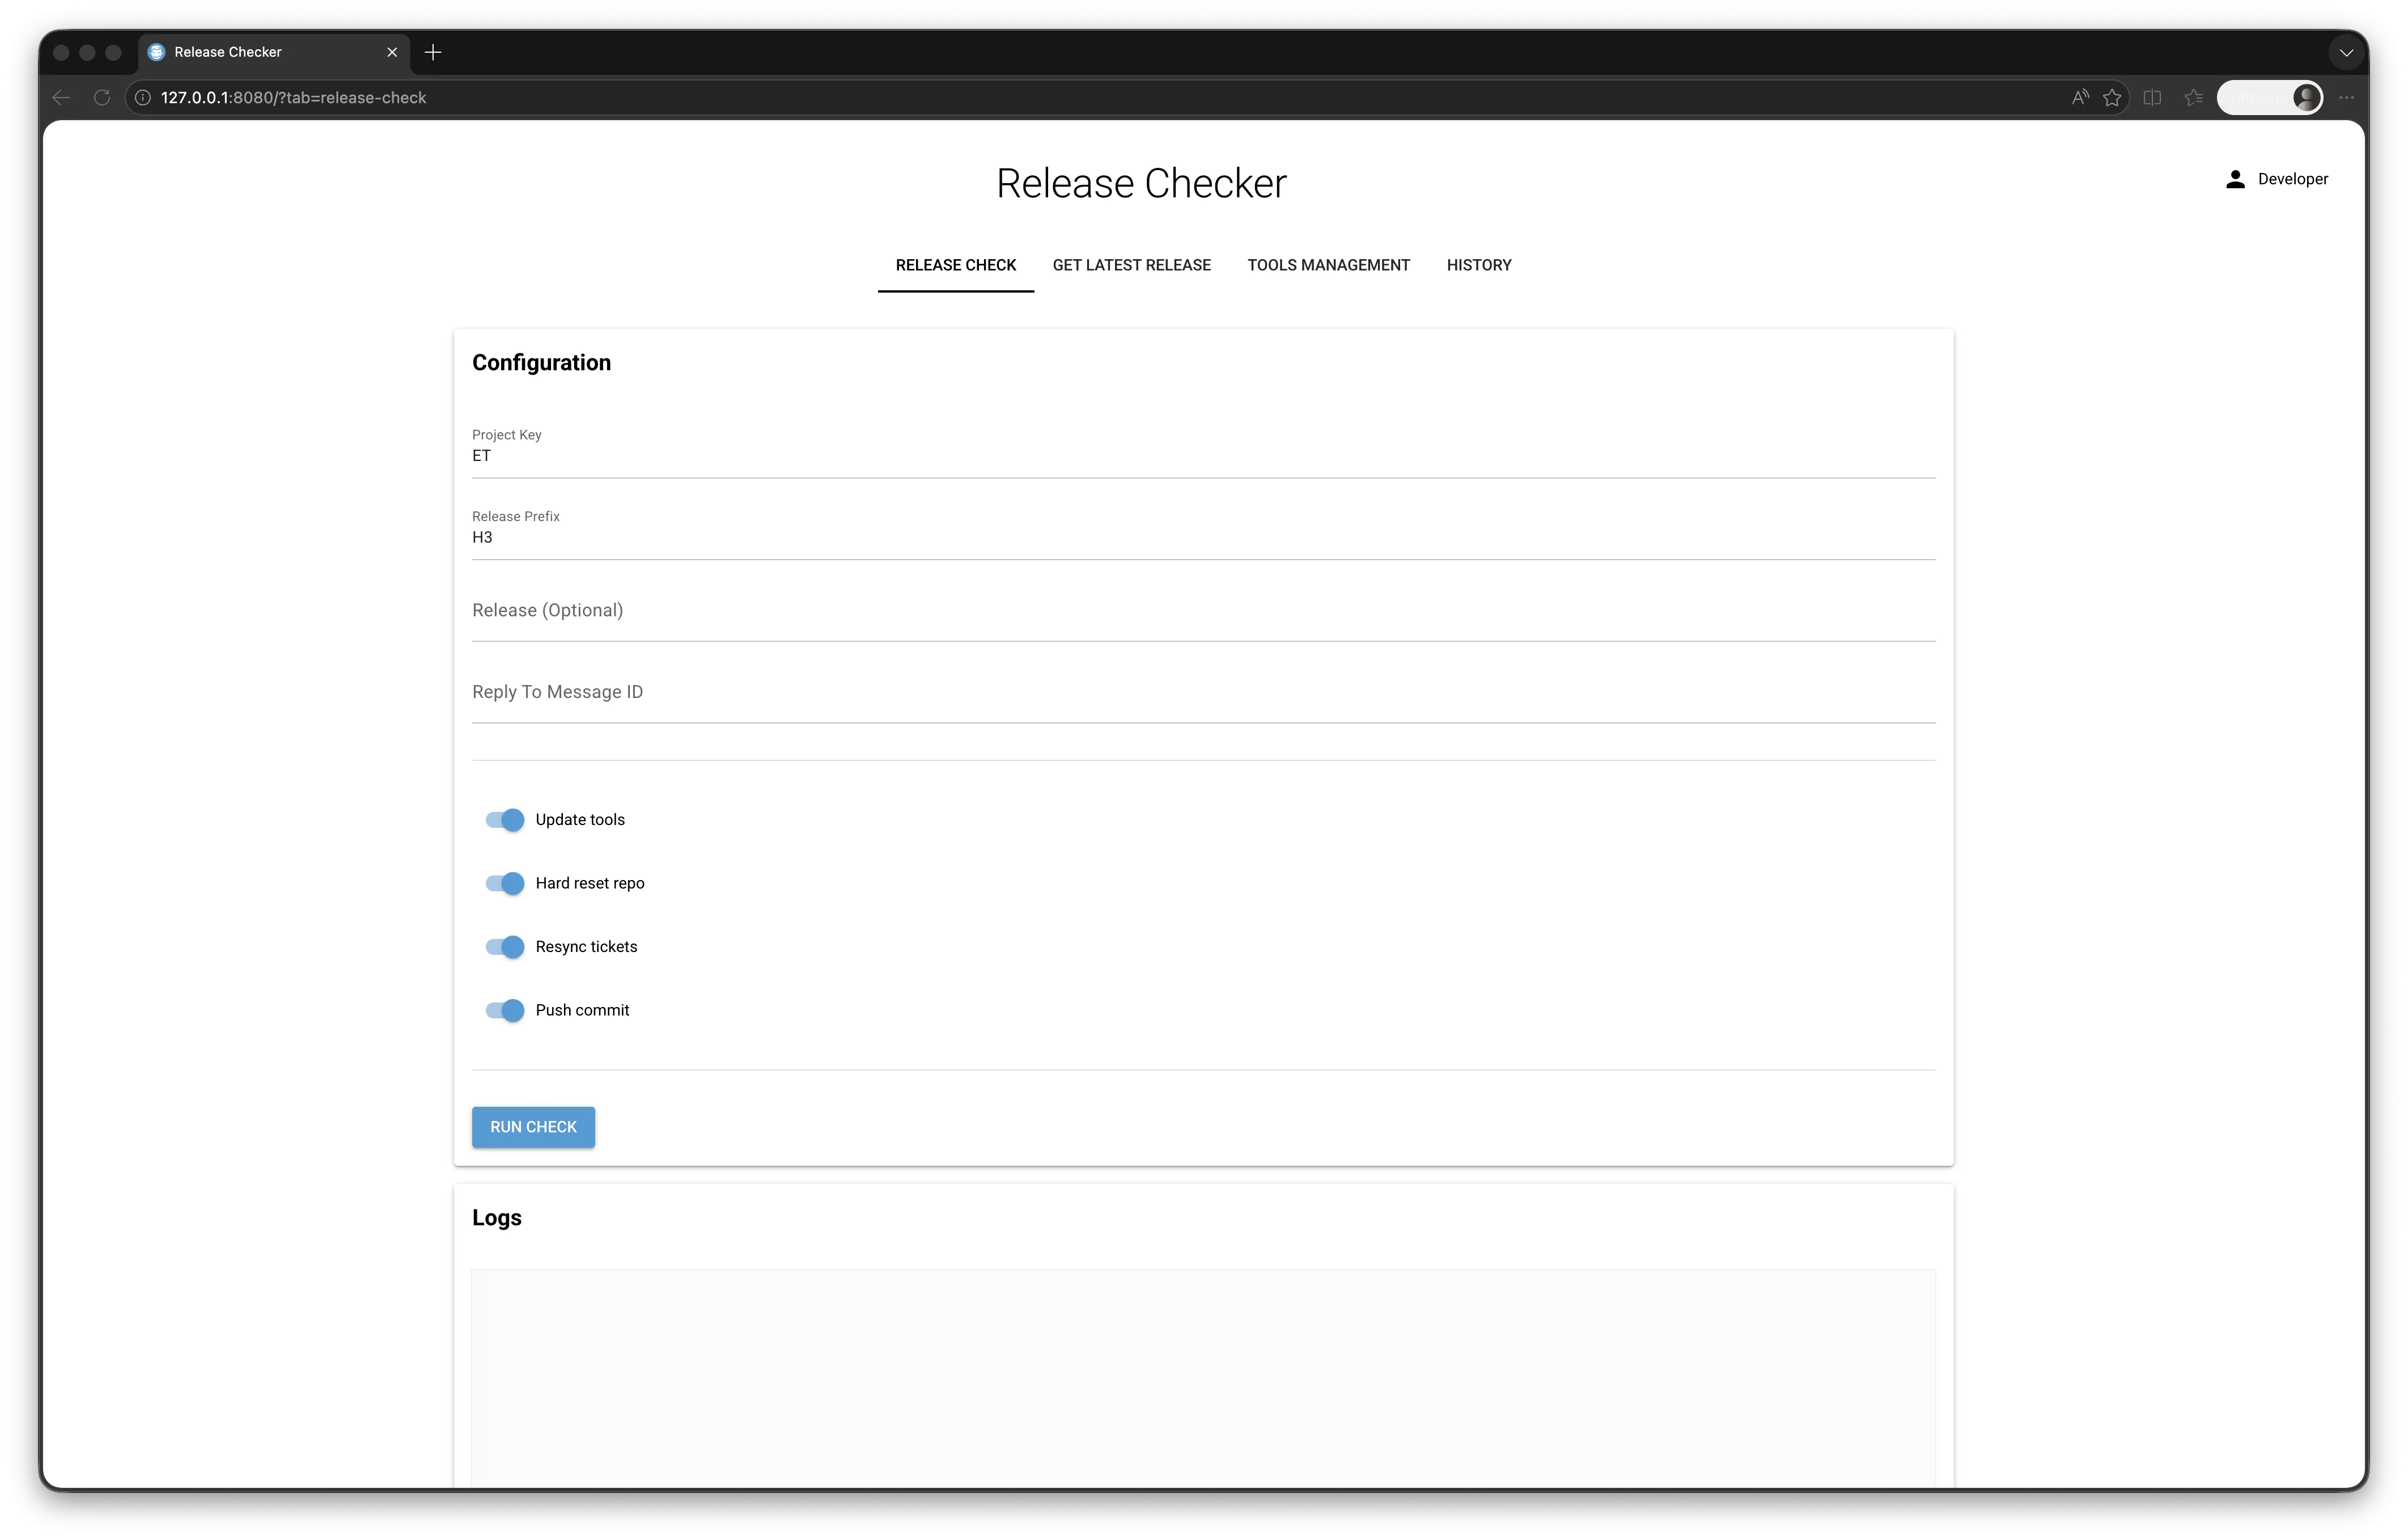Click the browser address bar URL
The image size is (2408, 1540).
click(x=293, y=97)
